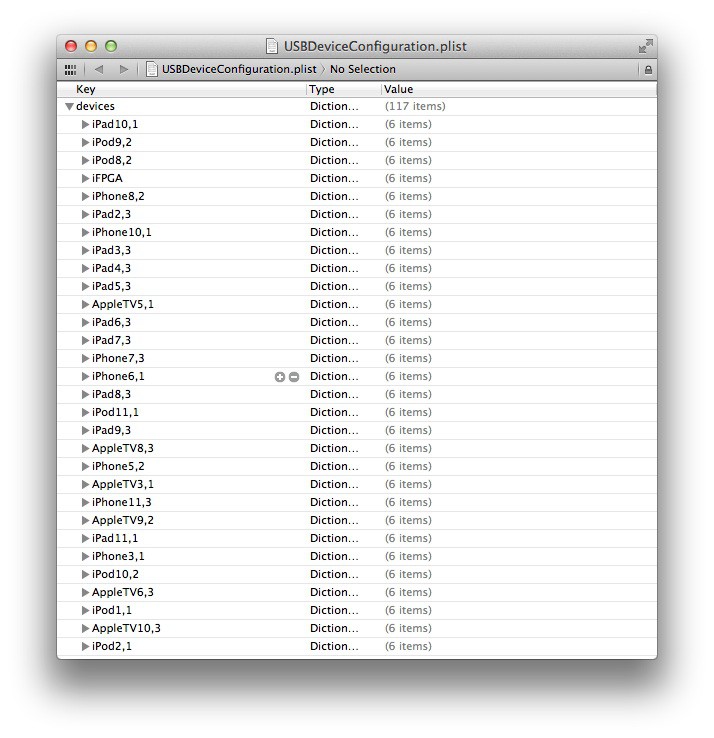The height and width of the screenshot is (738, 714).
Task: Enter full screen with the resize arrows icon
Action: coord(645,46)
